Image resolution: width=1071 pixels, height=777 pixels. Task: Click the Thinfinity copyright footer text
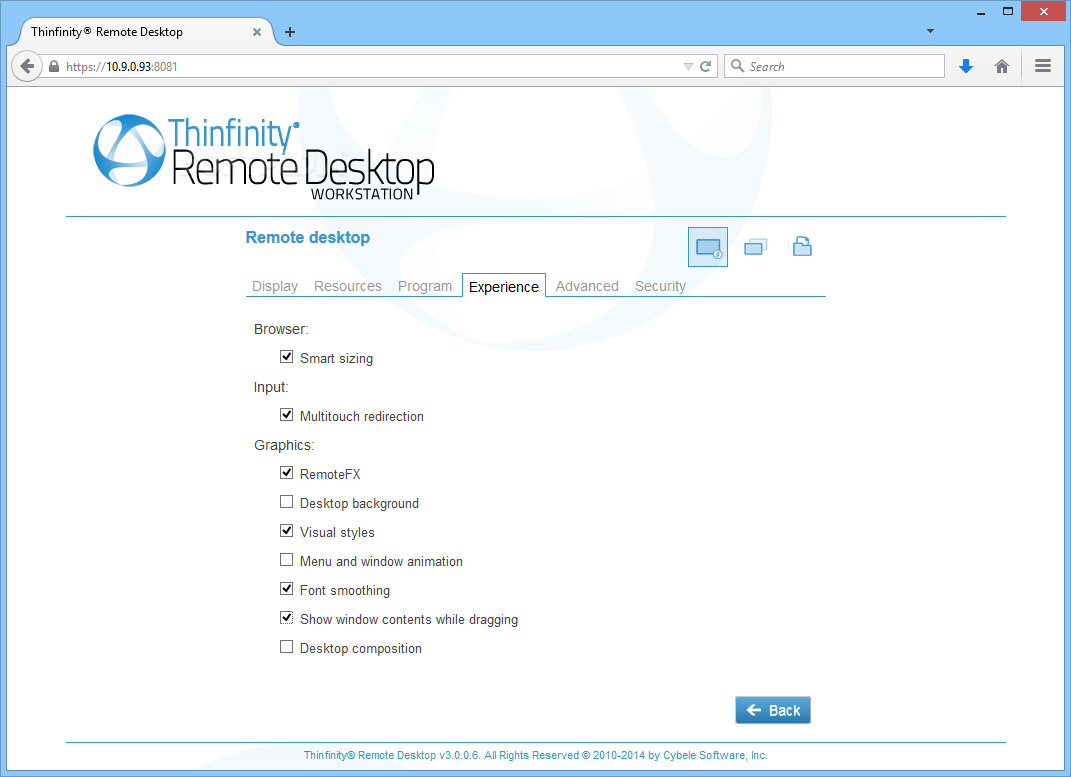tap(536, 755)
